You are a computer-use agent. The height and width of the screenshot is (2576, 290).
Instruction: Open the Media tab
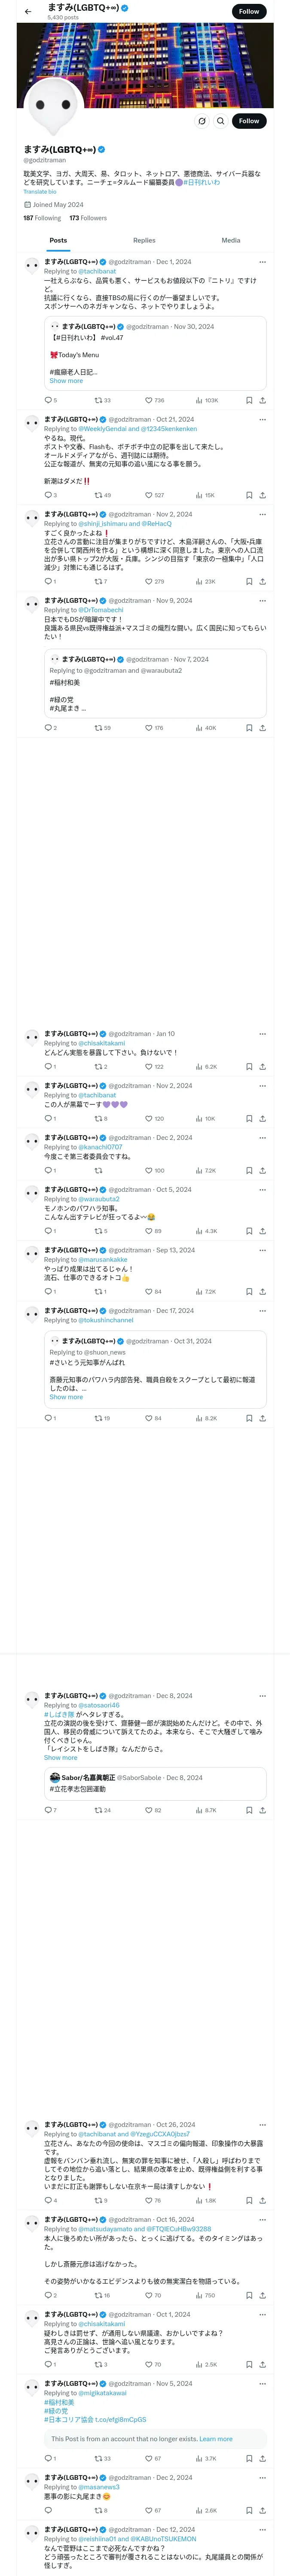point(230,240)
